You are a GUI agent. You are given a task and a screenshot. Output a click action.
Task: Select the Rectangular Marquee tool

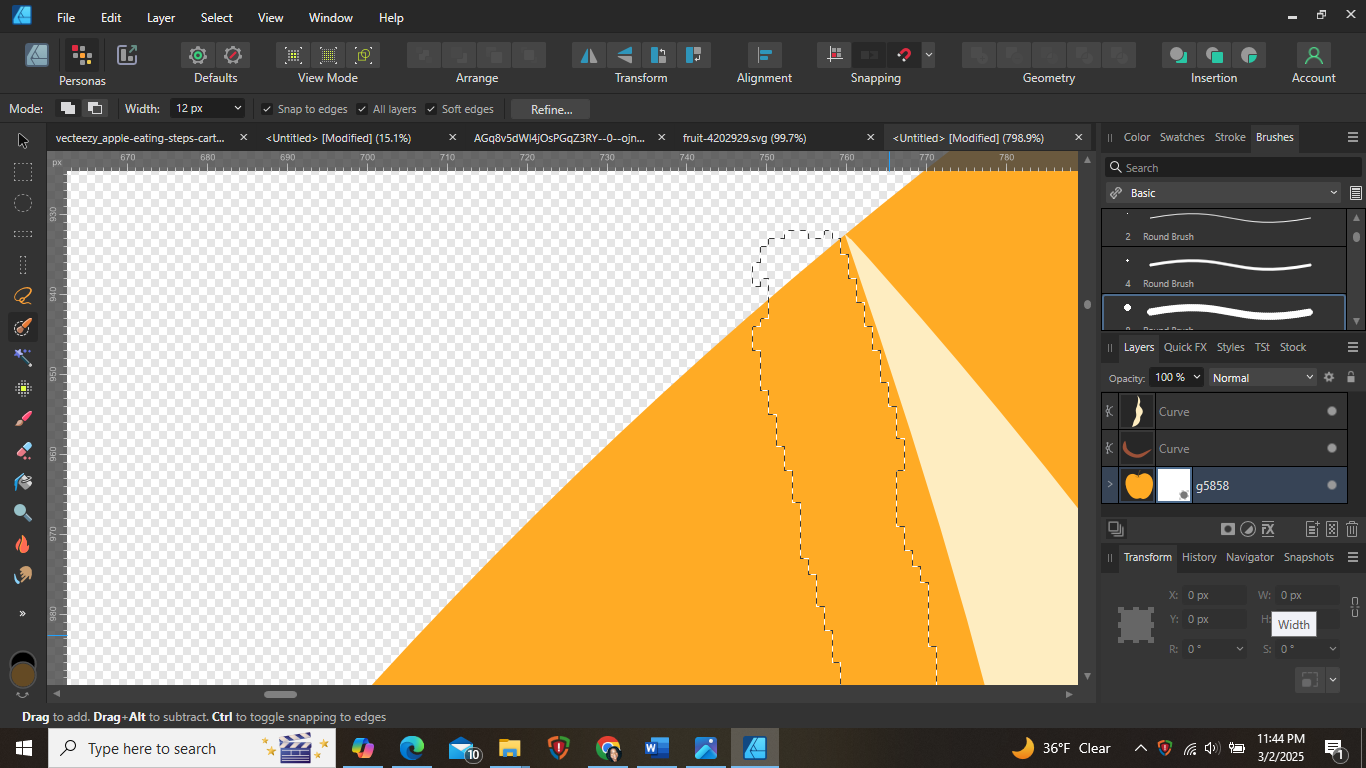point(23,172)
